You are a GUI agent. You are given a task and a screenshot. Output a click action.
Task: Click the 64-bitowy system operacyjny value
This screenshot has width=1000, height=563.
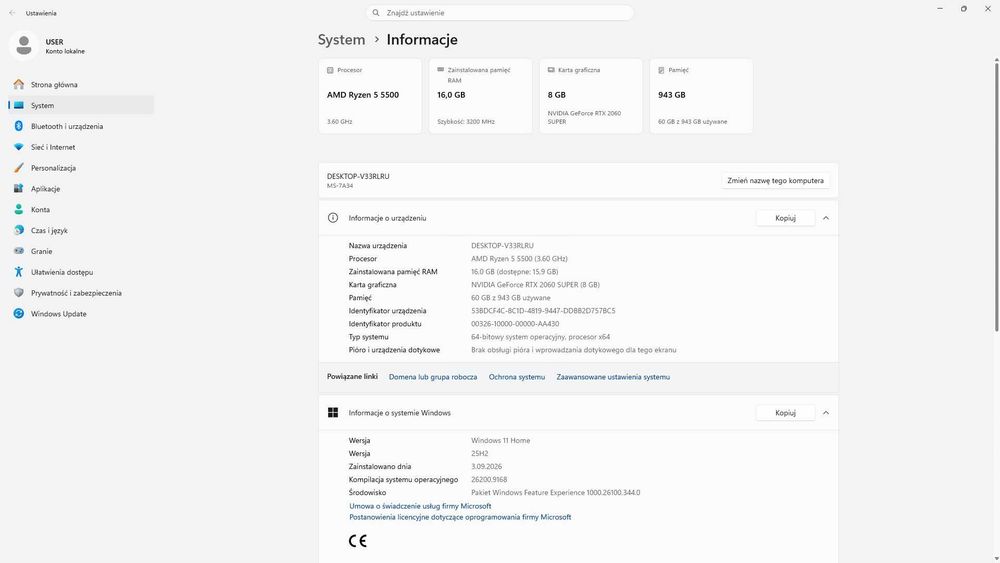(x=540, y=337)
